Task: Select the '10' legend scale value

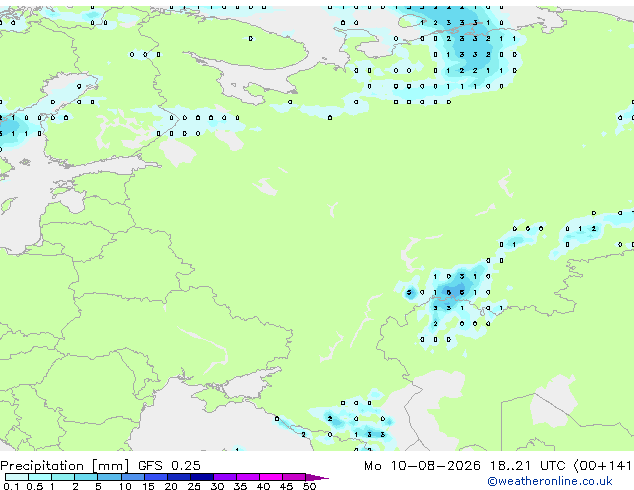Action: (125, 486)
